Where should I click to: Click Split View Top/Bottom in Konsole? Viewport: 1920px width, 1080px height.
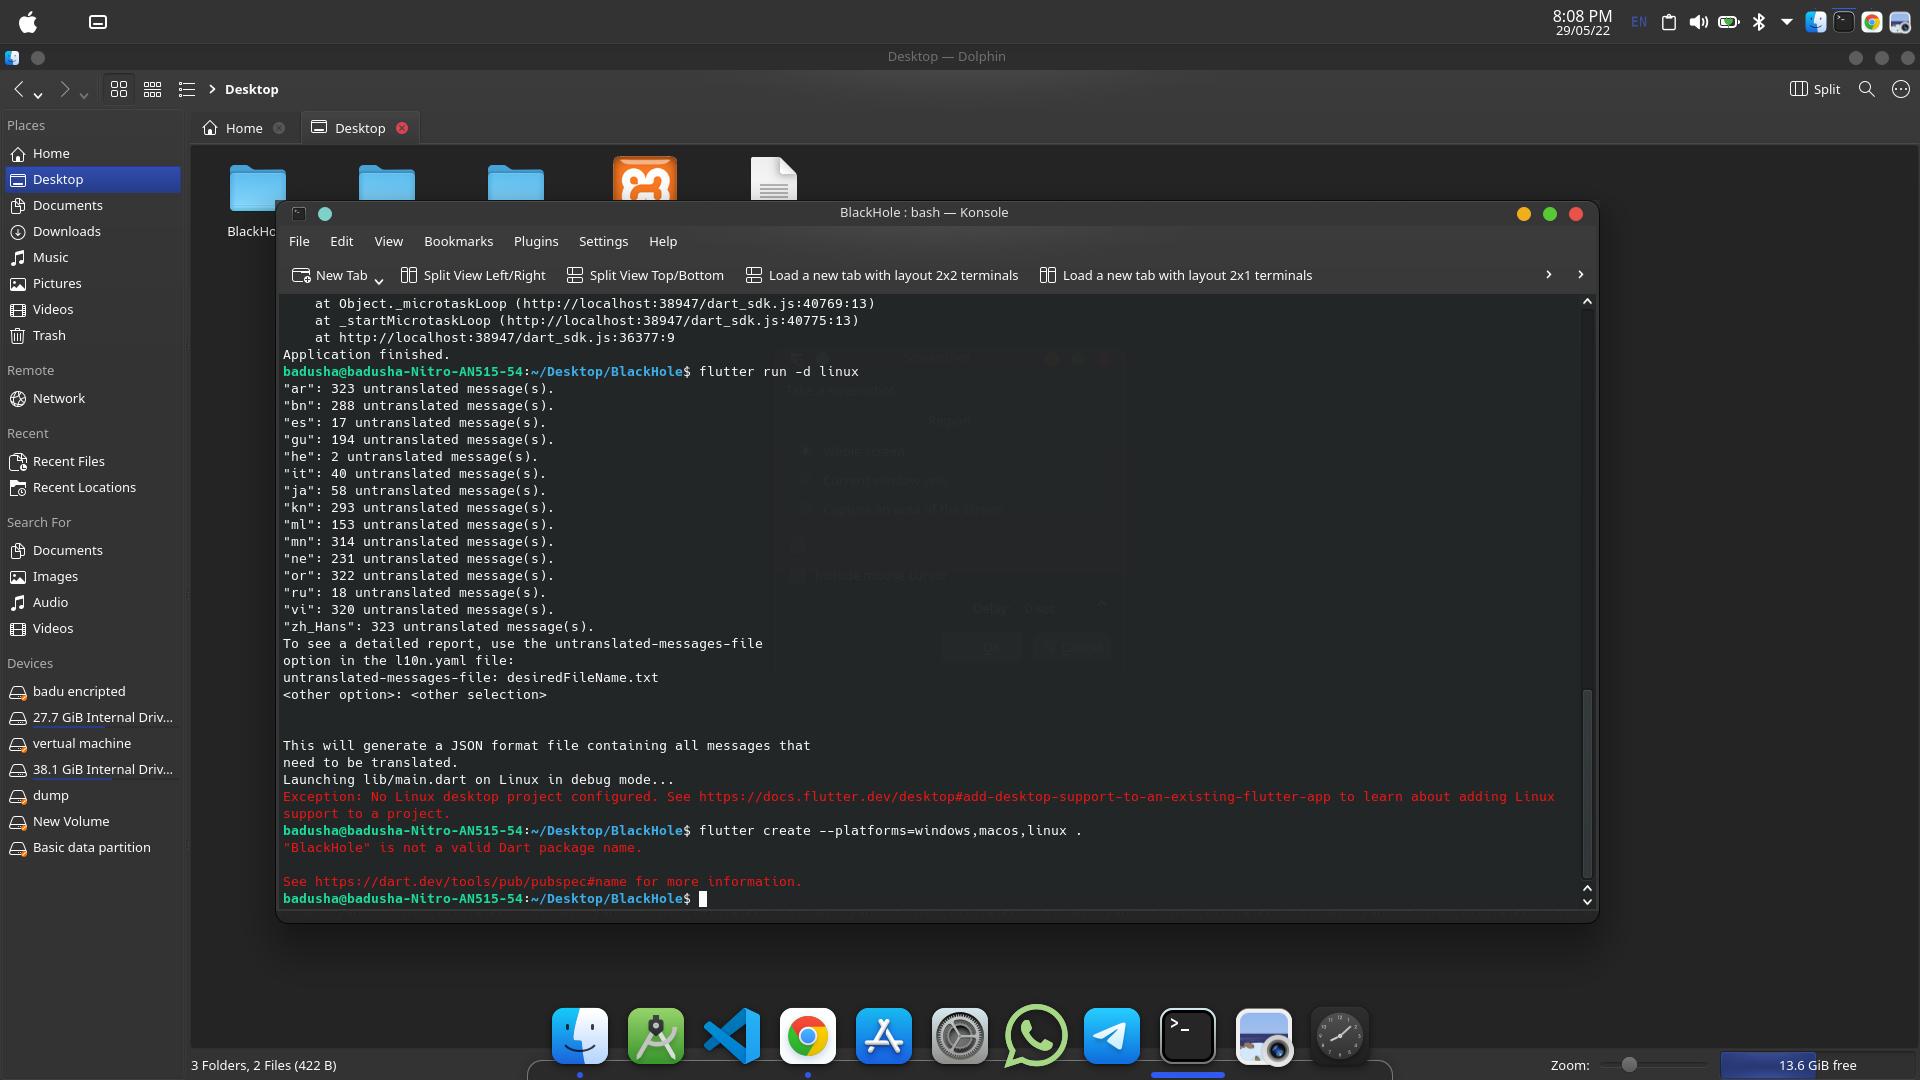point(645,275)
